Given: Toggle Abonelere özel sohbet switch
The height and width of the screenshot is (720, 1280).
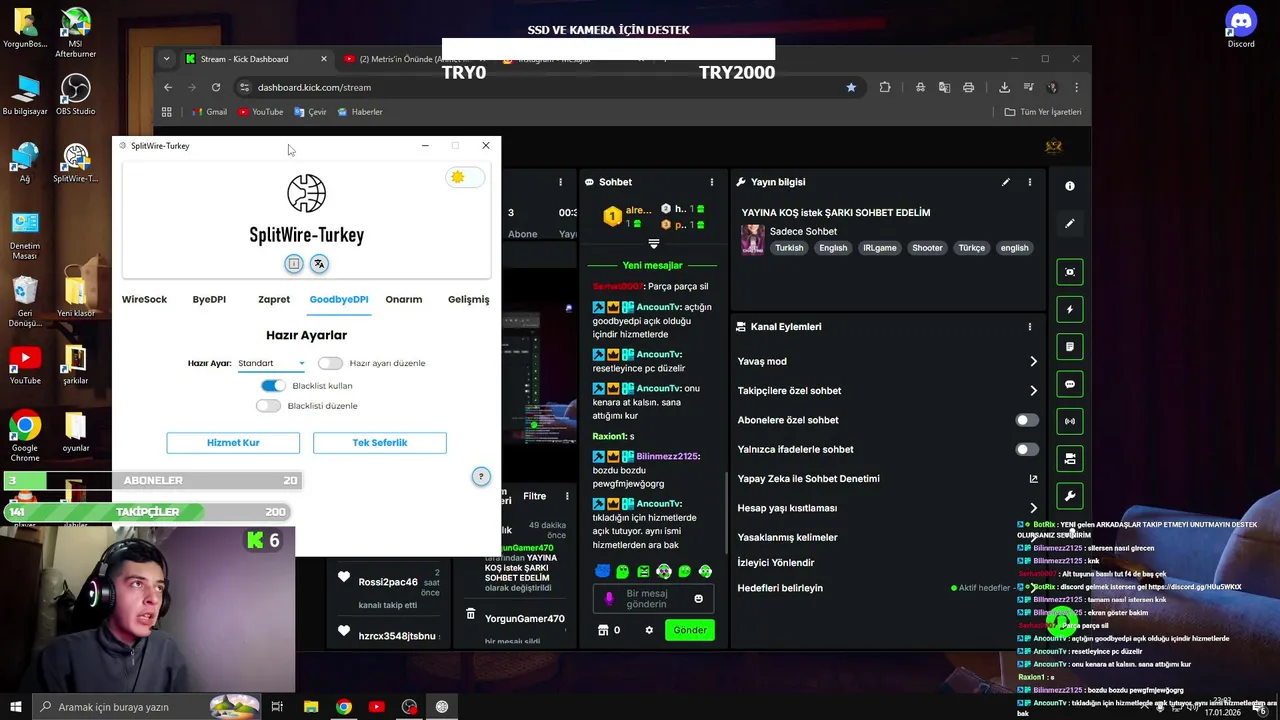Looking at the screenshot, I should [x=1027, y=420].
